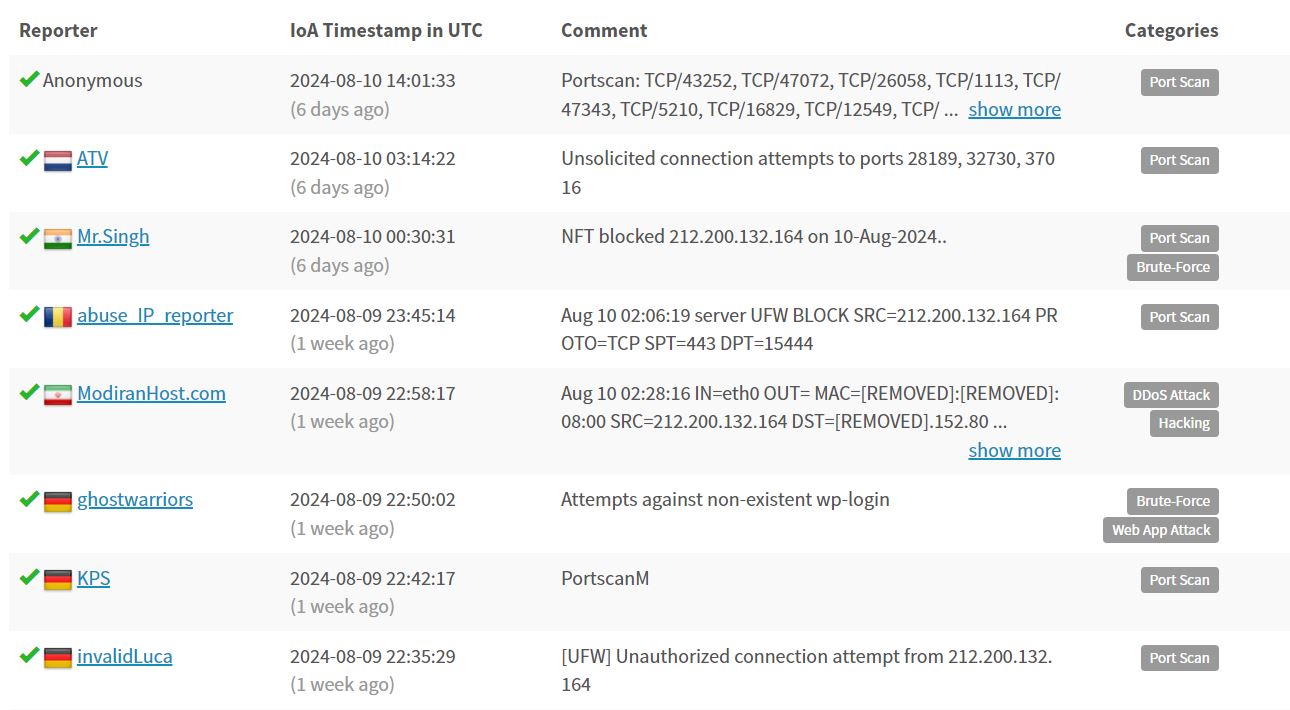Click the India flag next to Mr.Singh
The width and height of the screenshot is (1290, 710).
[58, 238]
